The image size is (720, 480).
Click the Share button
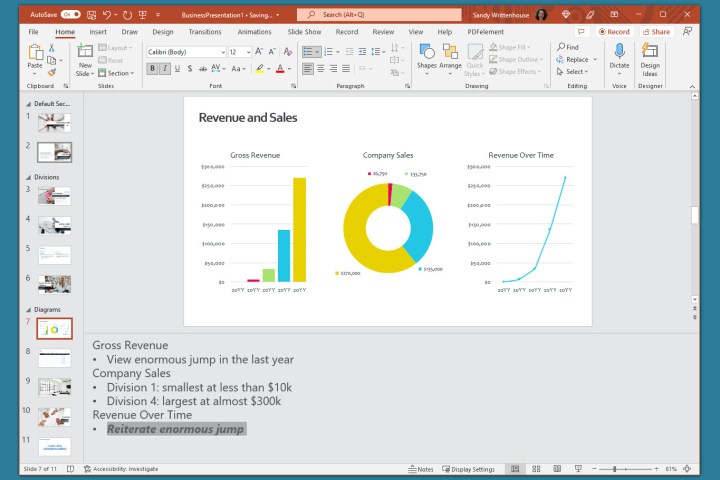656,32
